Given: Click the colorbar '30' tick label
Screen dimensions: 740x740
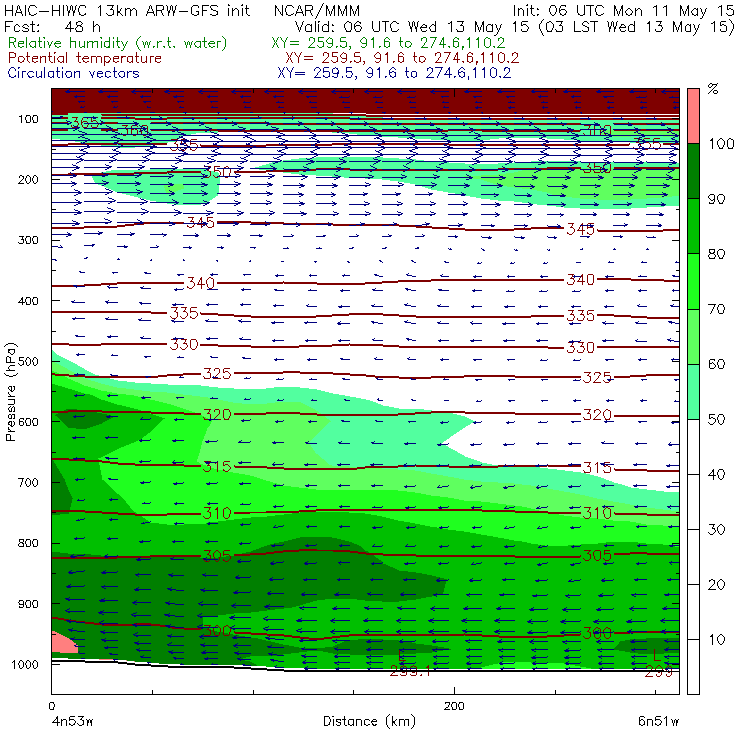Looking at the screenshot, I should tap(716, 530).
